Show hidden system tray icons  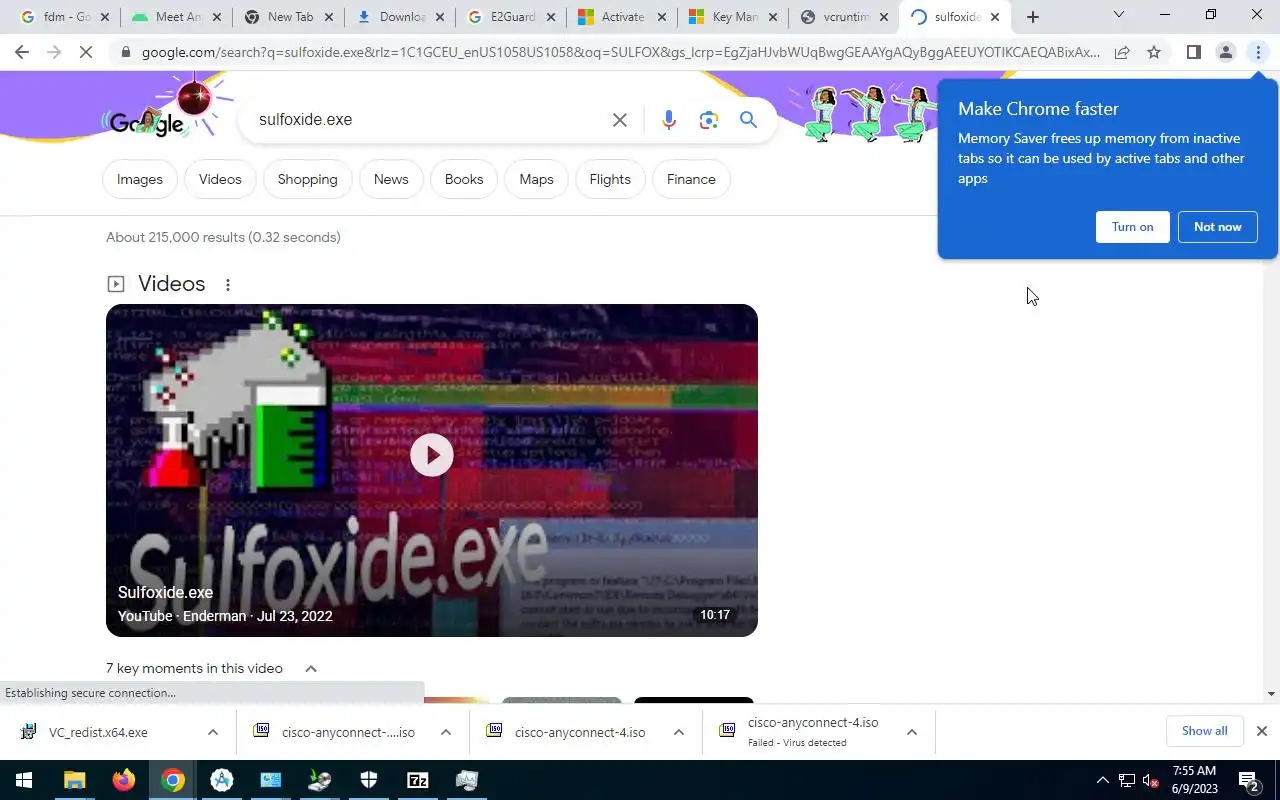tap(1103, 780)
